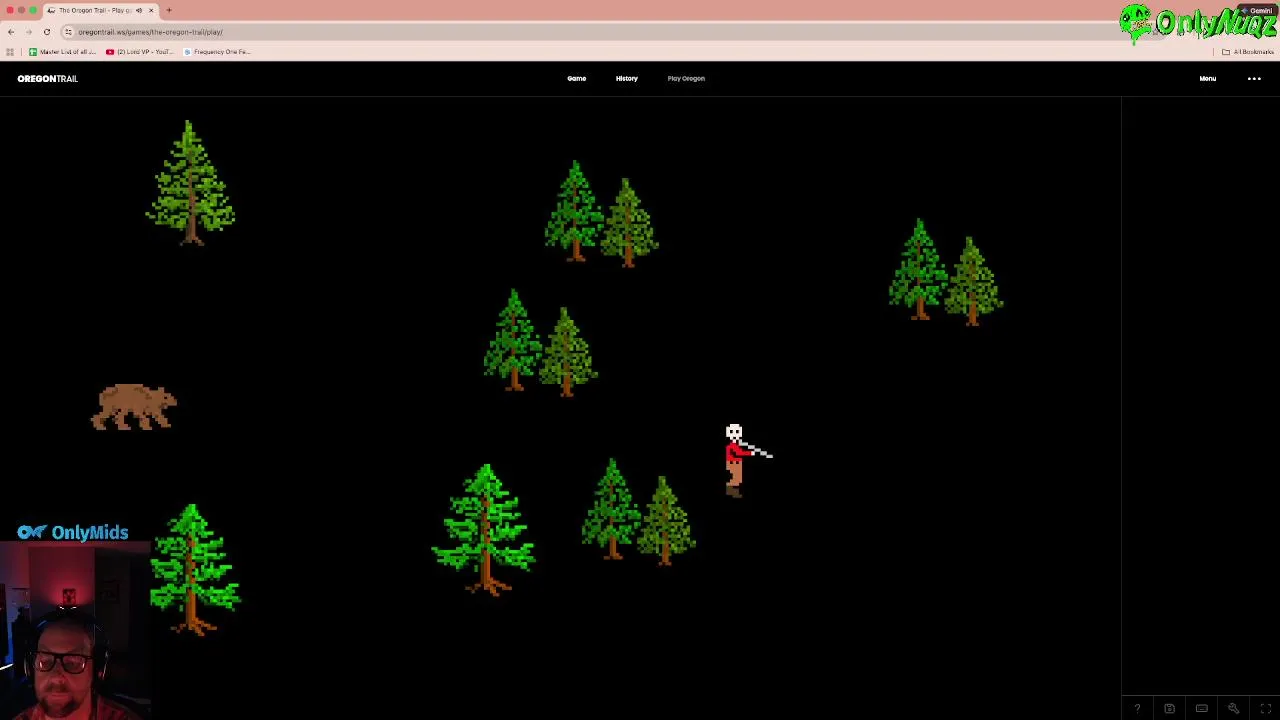Viewport: 1280px width, 720px height.
Task: Mute the tab via its speaker icon
Action: tap(138, 10)
